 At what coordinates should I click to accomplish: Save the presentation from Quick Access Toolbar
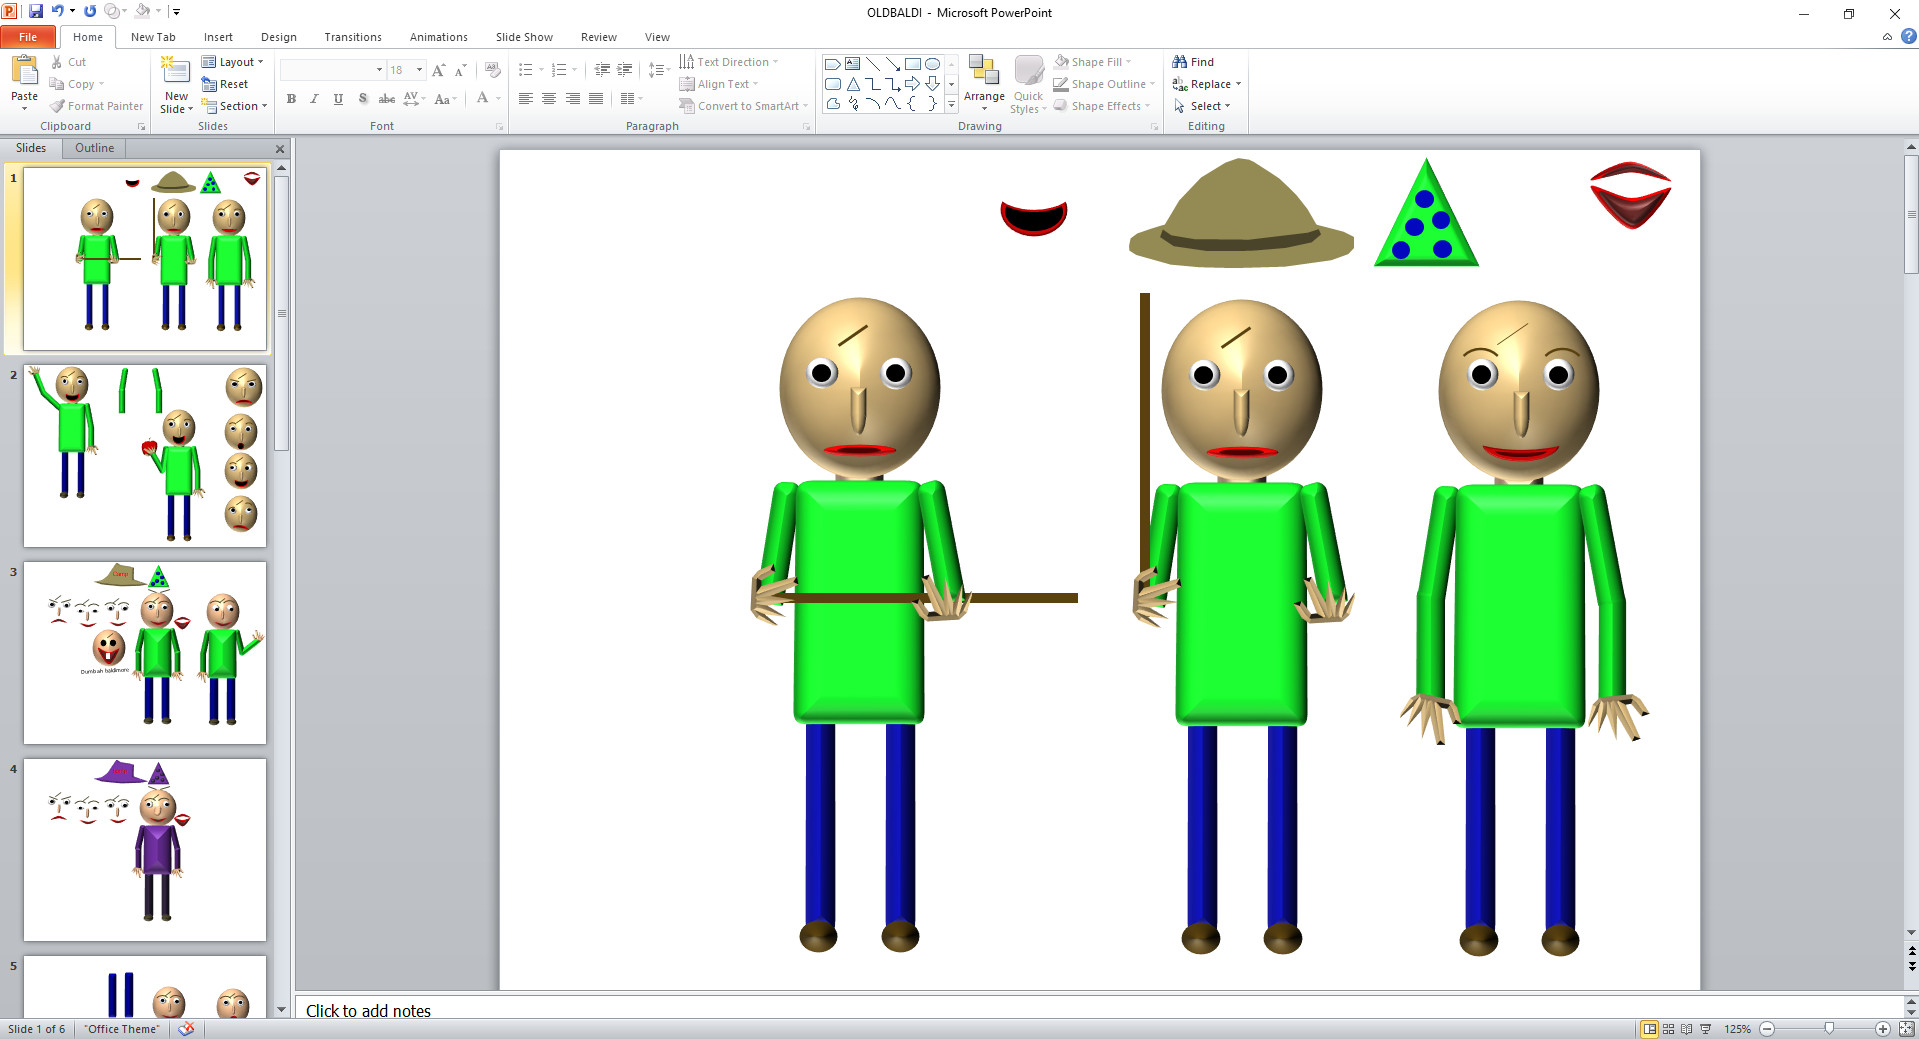click(36, 12)
